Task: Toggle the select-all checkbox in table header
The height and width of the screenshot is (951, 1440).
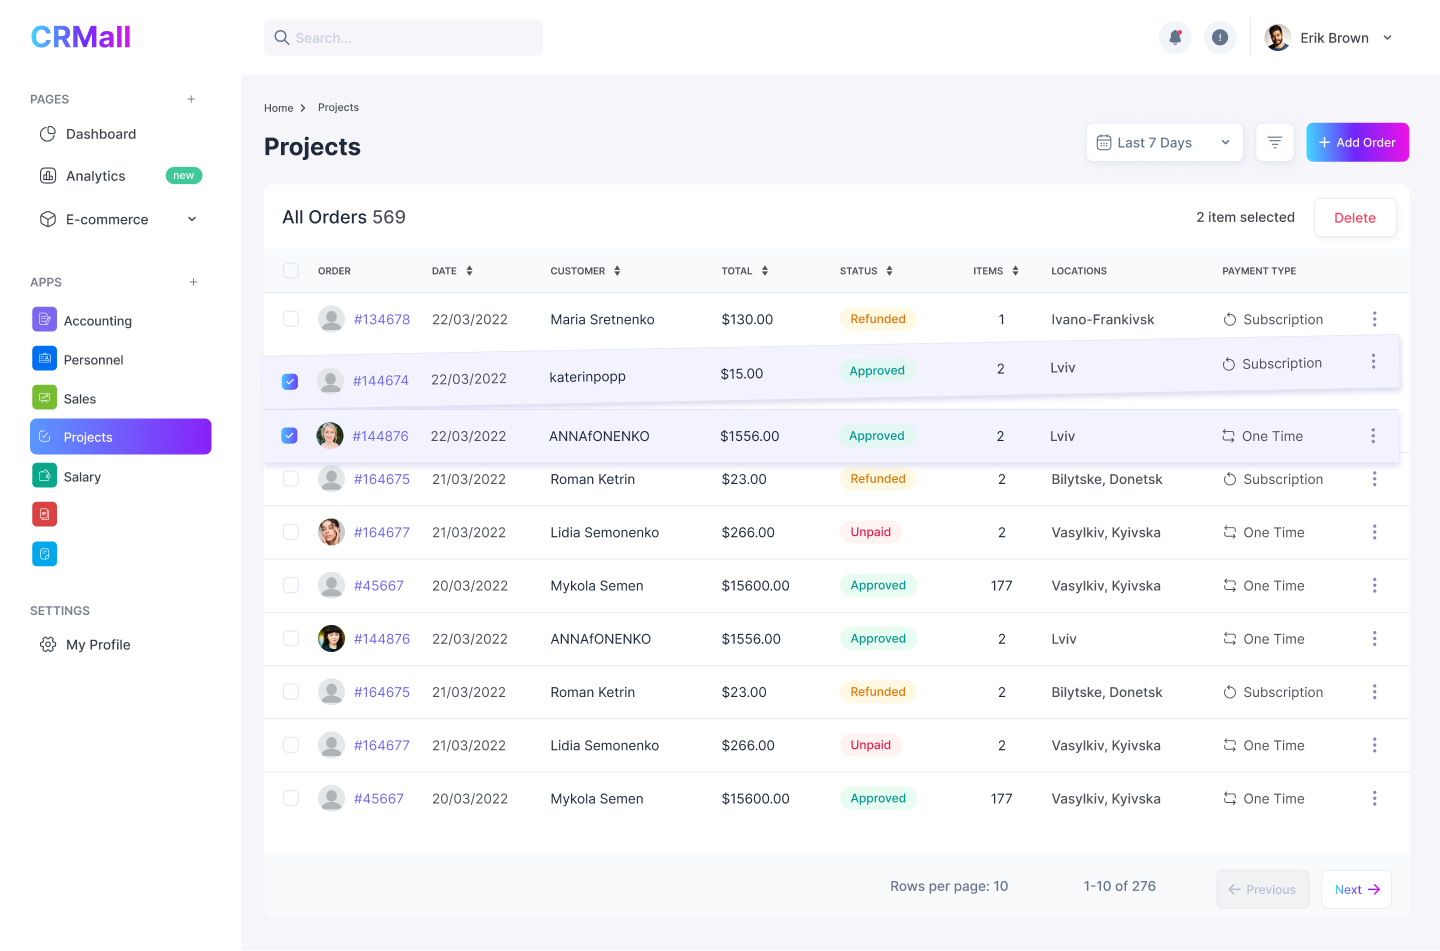Action: [291, 271]
